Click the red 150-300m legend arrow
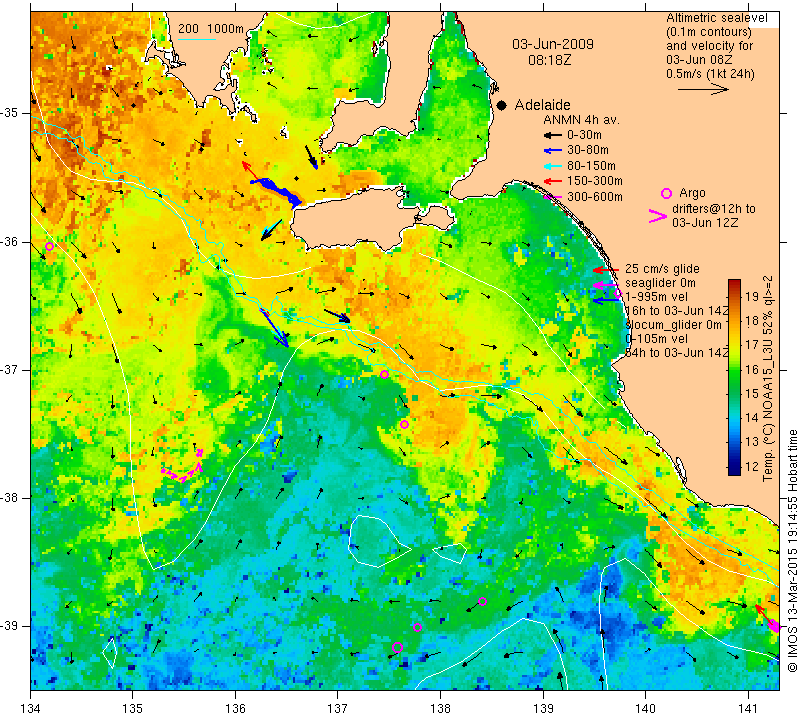This screenshot has height=720, width=800. click(552, 181)
